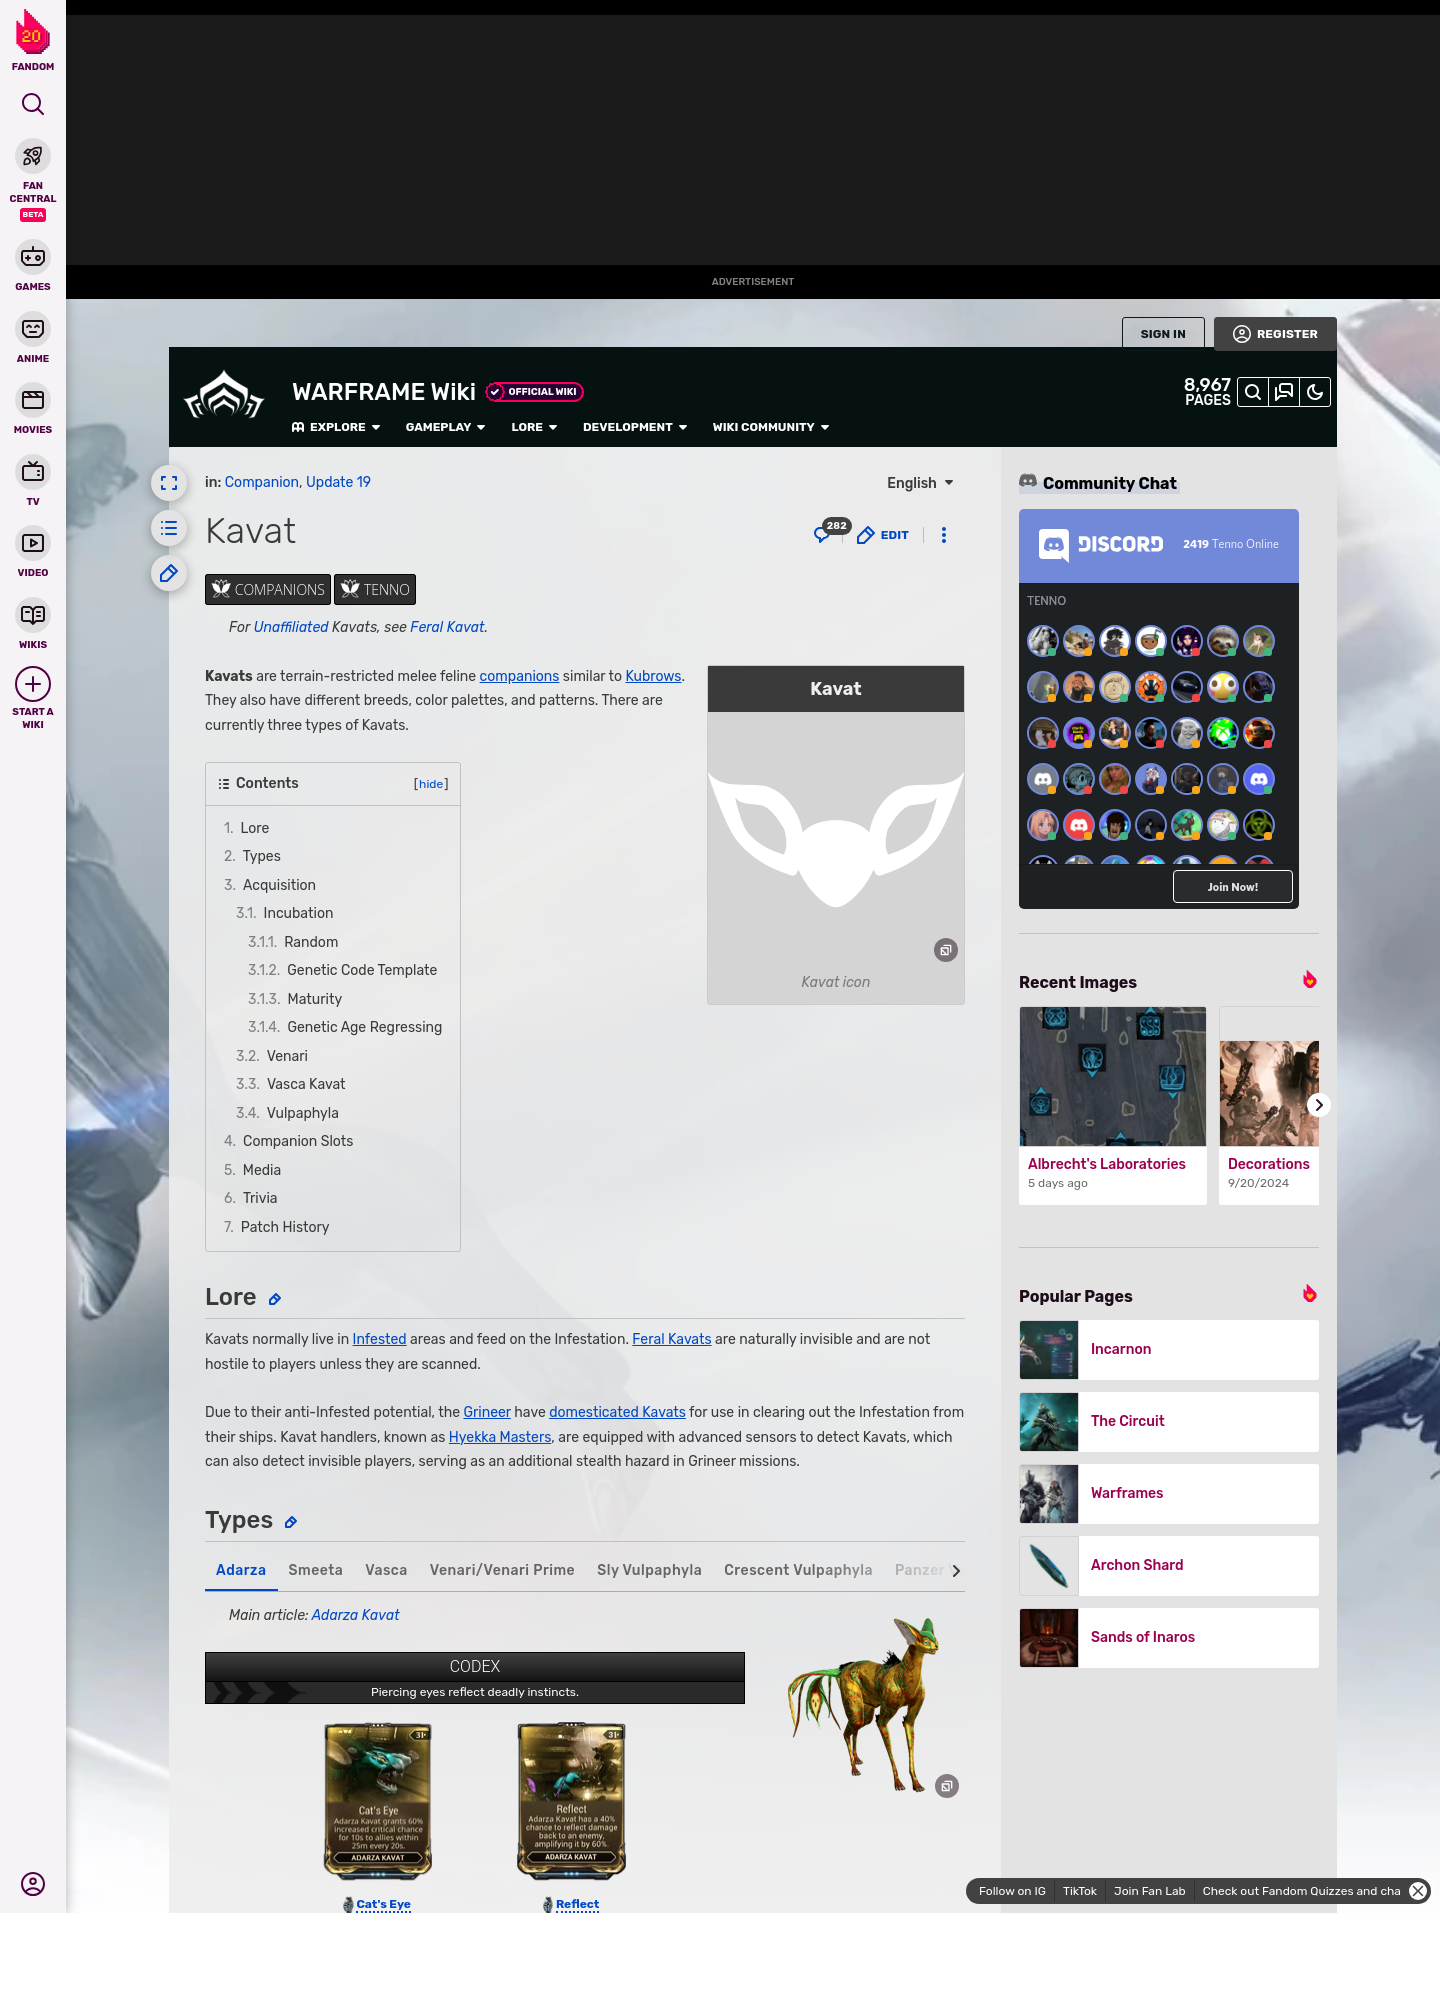The width and height of the screenshot is (1440, 2000).
Task: Open the Movies clapperboard icon
Action: (x=33, y=400)
